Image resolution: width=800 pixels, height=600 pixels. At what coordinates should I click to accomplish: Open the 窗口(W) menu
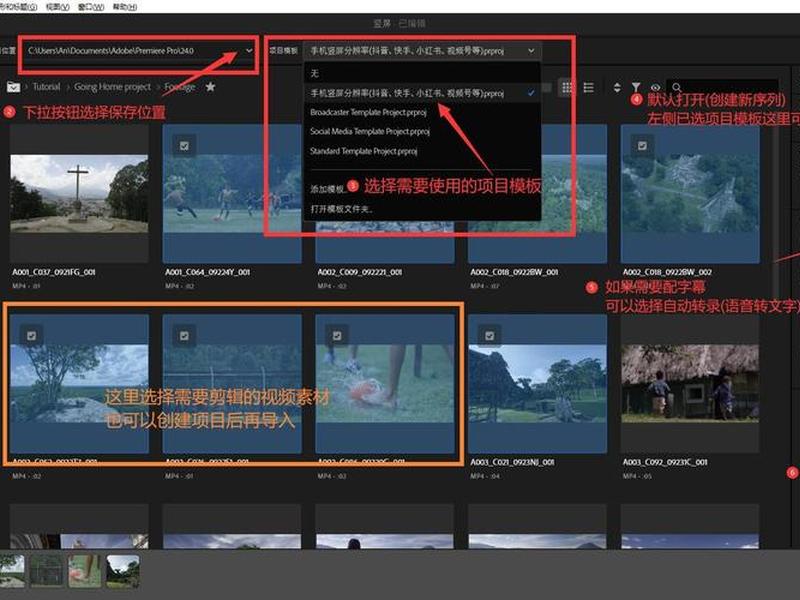[x=91, y=7]
